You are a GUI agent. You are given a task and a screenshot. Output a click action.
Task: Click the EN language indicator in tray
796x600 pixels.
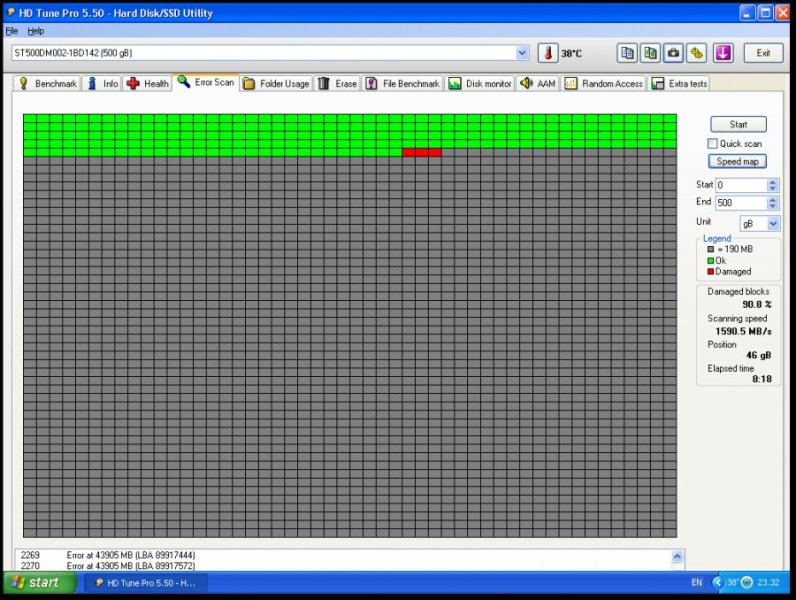tap(696, 583)
